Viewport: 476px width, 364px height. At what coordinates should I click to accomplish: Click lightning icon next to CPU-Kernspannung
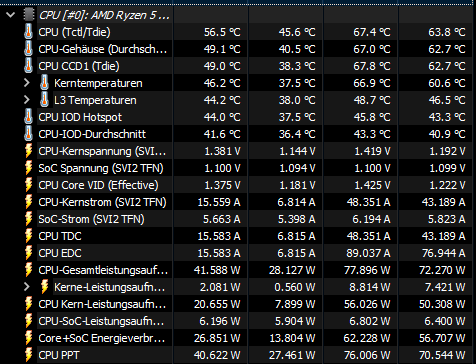tap(29, 151)
